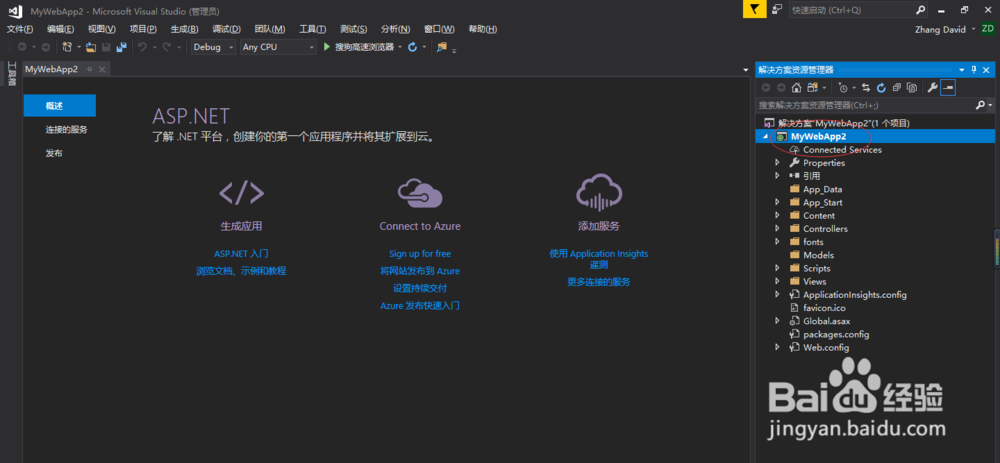Click the Solution Explorer forward arrow
The image size is (1000, 463).
tap(781, 88)
